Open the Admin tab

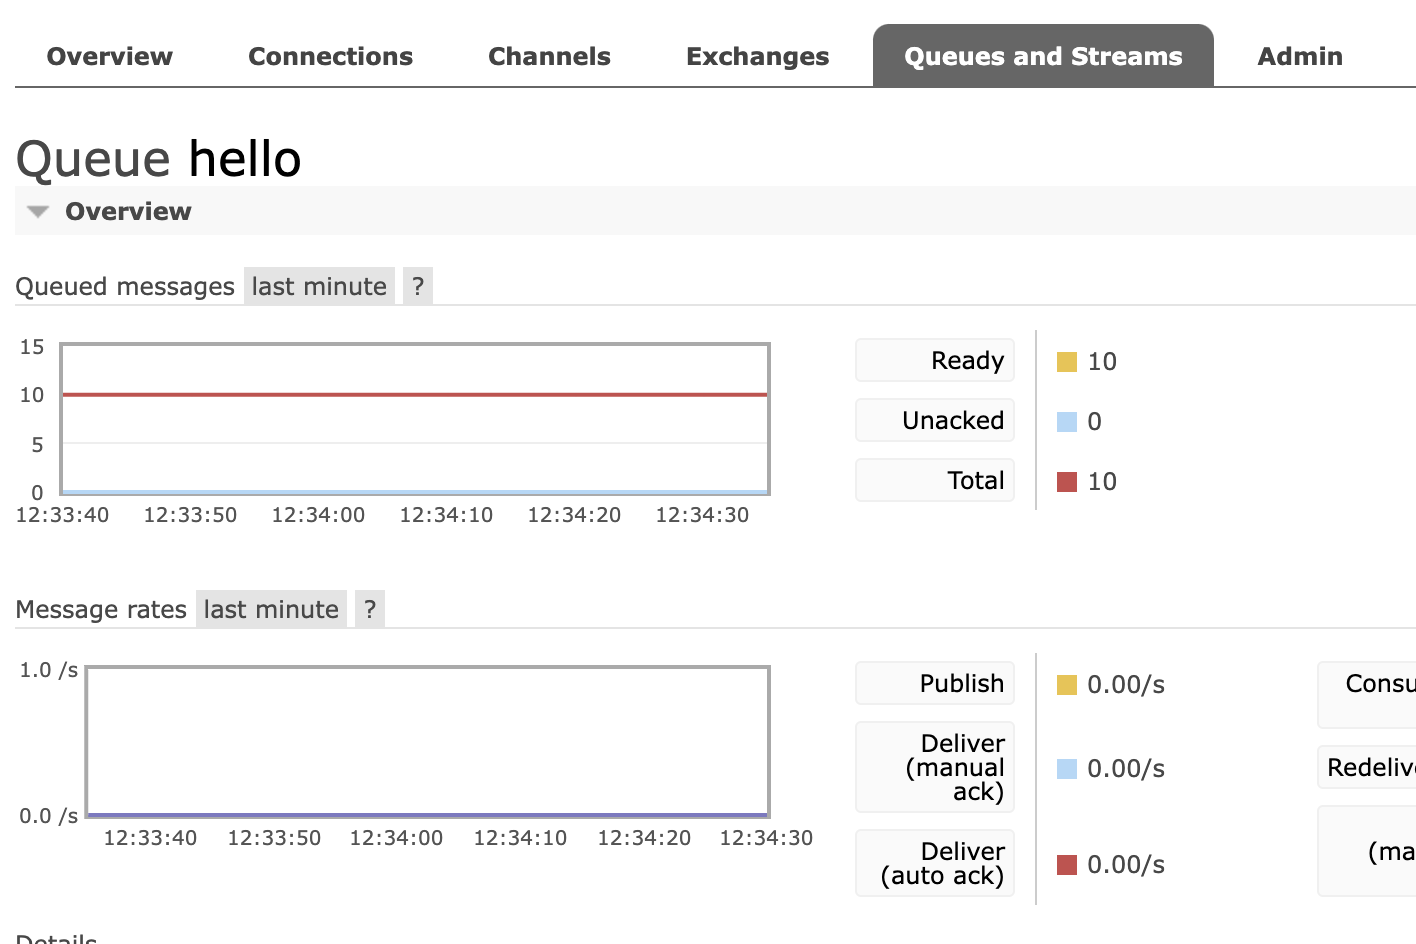coord(1300,56)
